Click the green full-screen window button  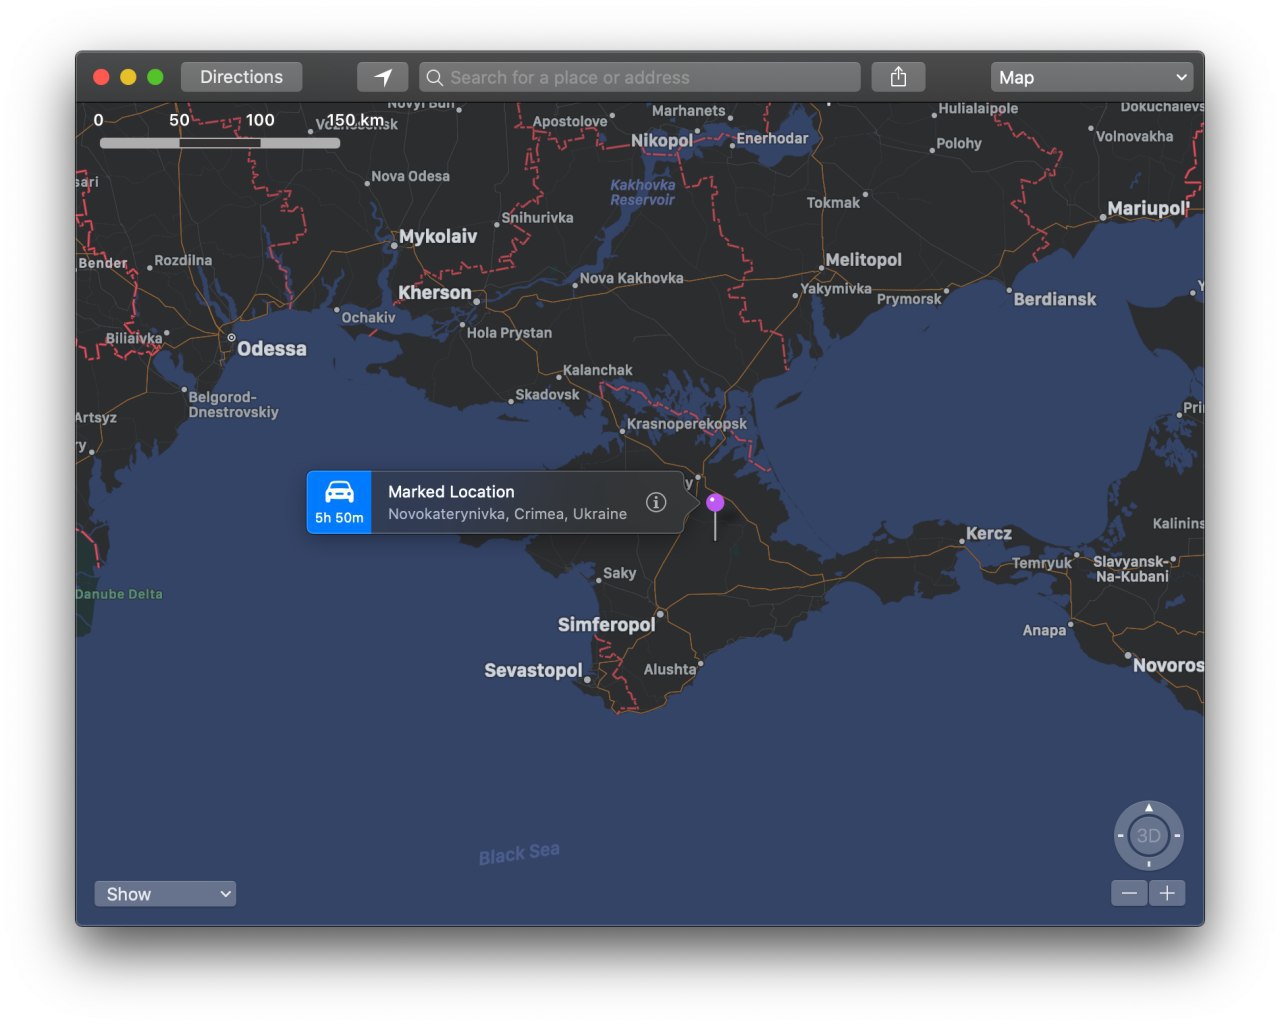[155, 77]
